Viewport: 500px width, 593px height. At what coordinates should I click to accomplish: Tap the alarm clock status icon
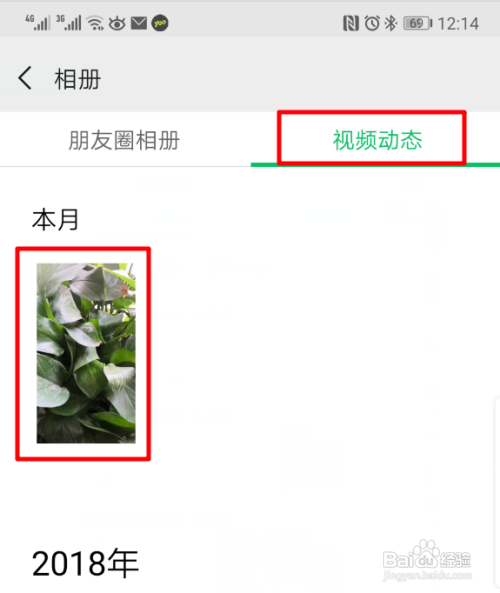[372, 23]
